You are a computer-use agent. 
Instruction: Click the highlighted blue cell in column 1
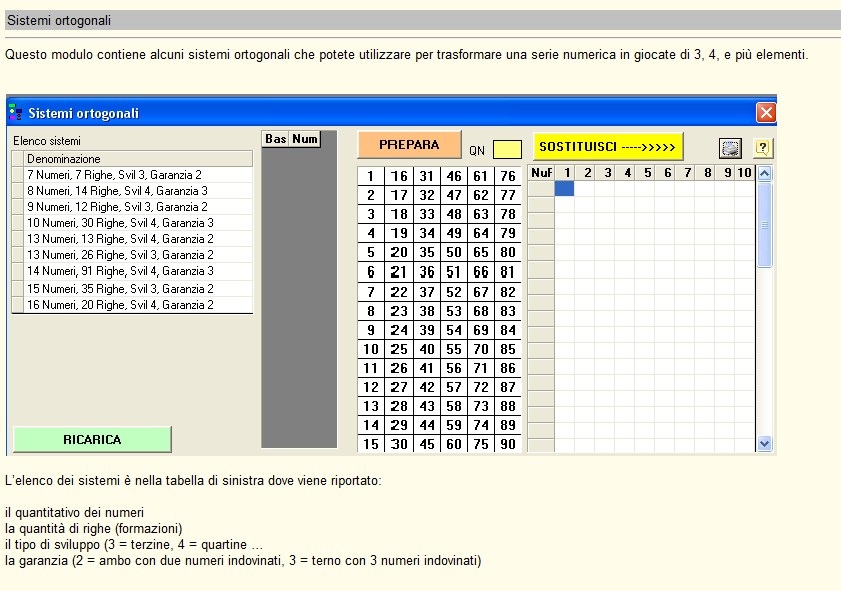tap(564, 188)
